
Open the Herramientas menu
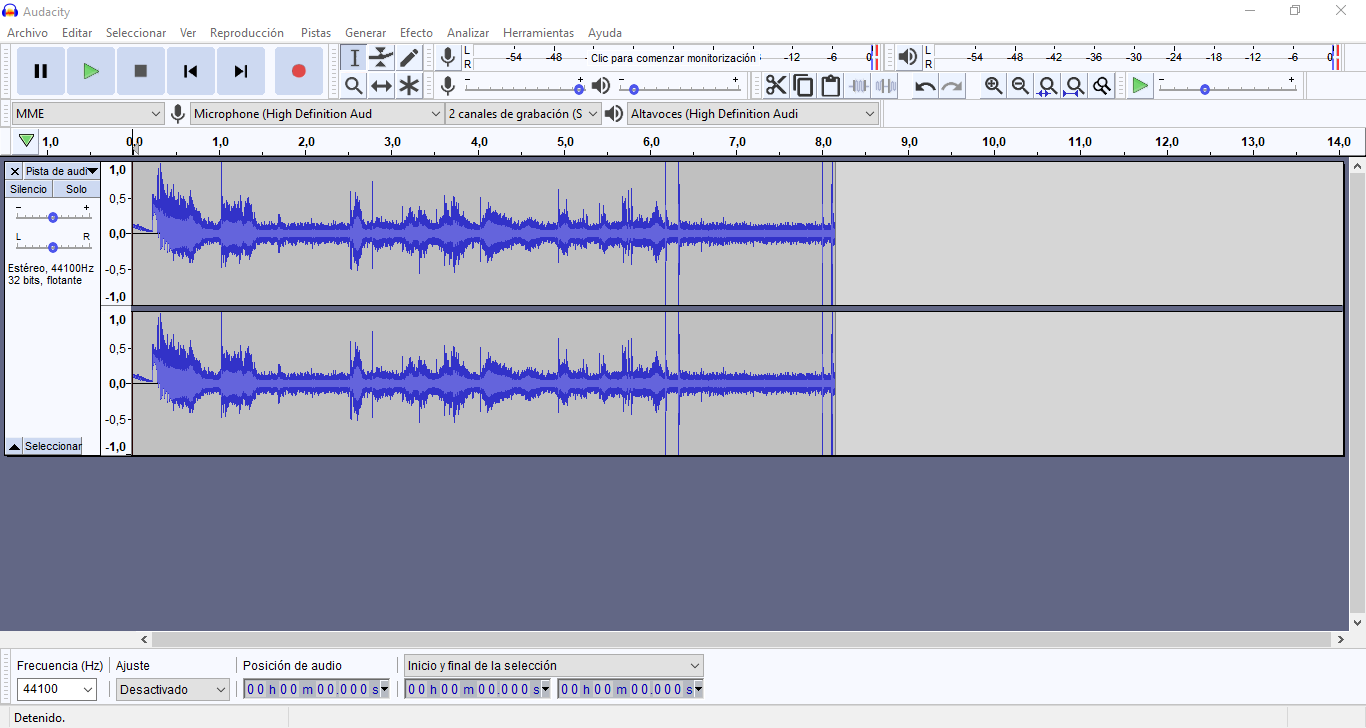(x=538, y=33)
